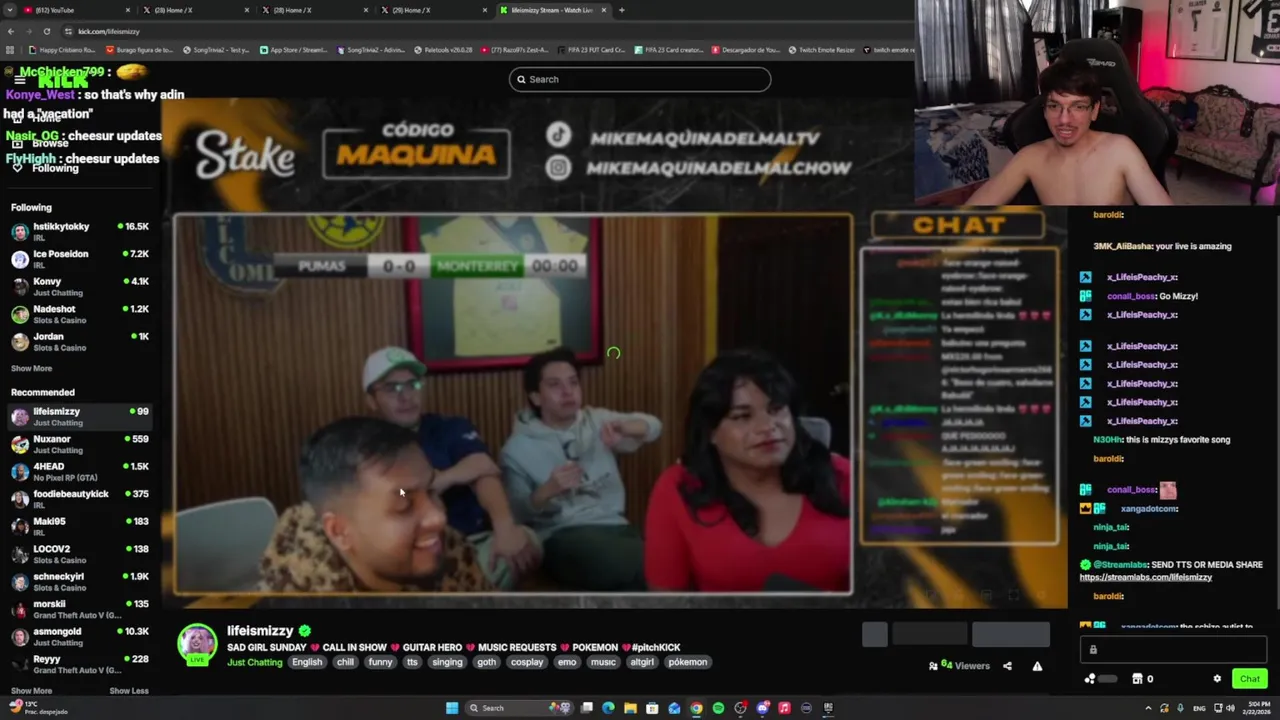Open the Happy Cristiano bookmark
The height and width of the screenshot is (720, 1280).
click(x=62, y=50)
